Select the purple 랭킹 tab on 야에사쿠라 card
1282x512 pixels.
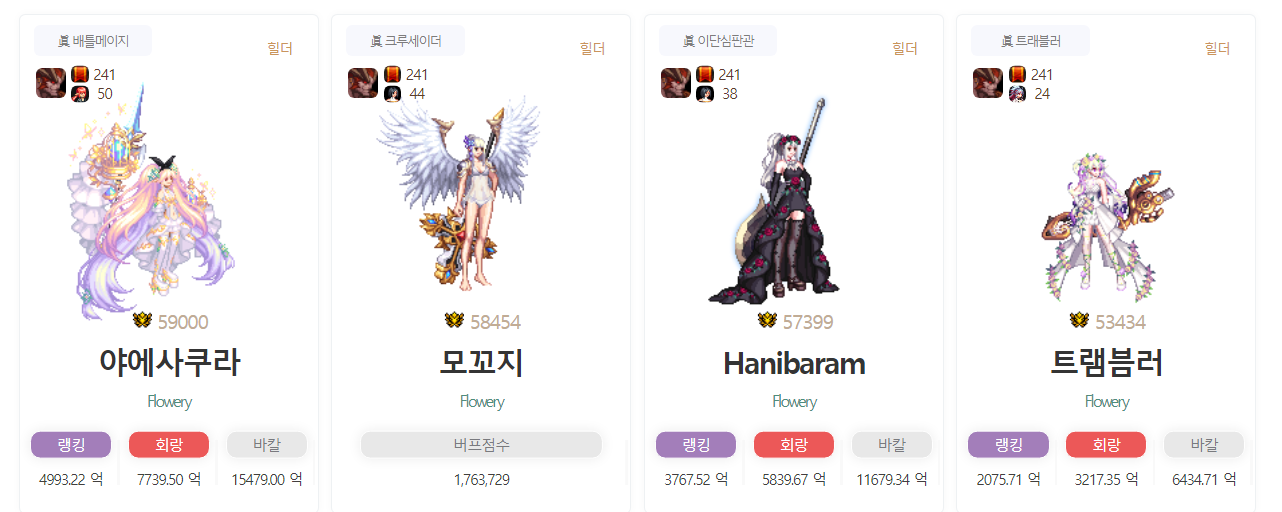click(71, 445)
